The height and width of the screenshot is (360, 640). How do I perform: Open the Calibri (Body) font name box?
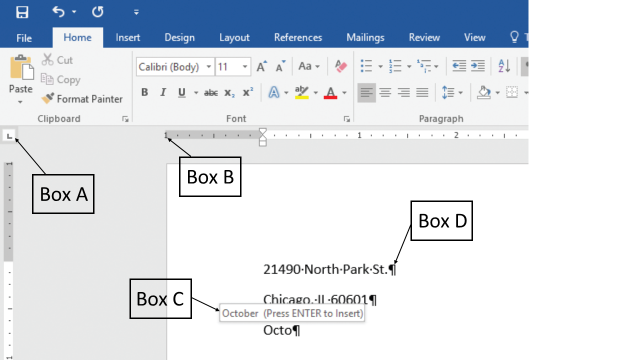(x=175, y=67)
